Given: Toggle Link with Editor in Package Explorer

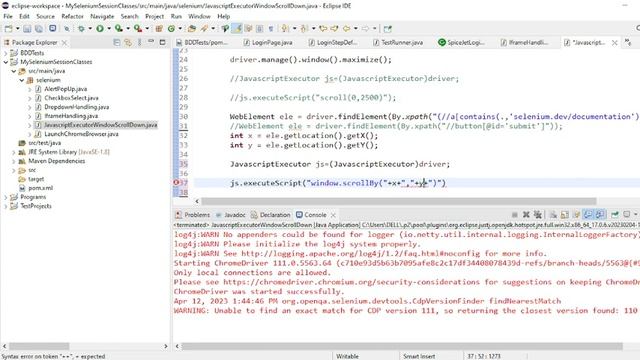Looking at the screenshot, I should click(128, 42).
